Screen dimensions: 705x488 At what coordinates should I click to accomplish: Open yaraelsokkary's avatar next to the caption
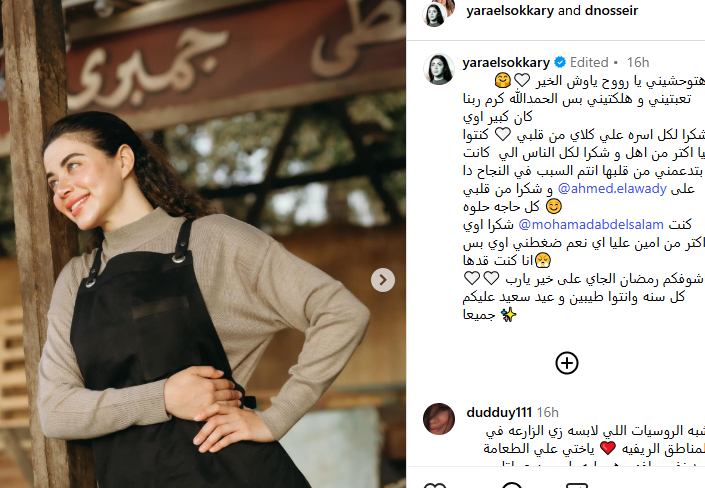[x=438, y=69]
